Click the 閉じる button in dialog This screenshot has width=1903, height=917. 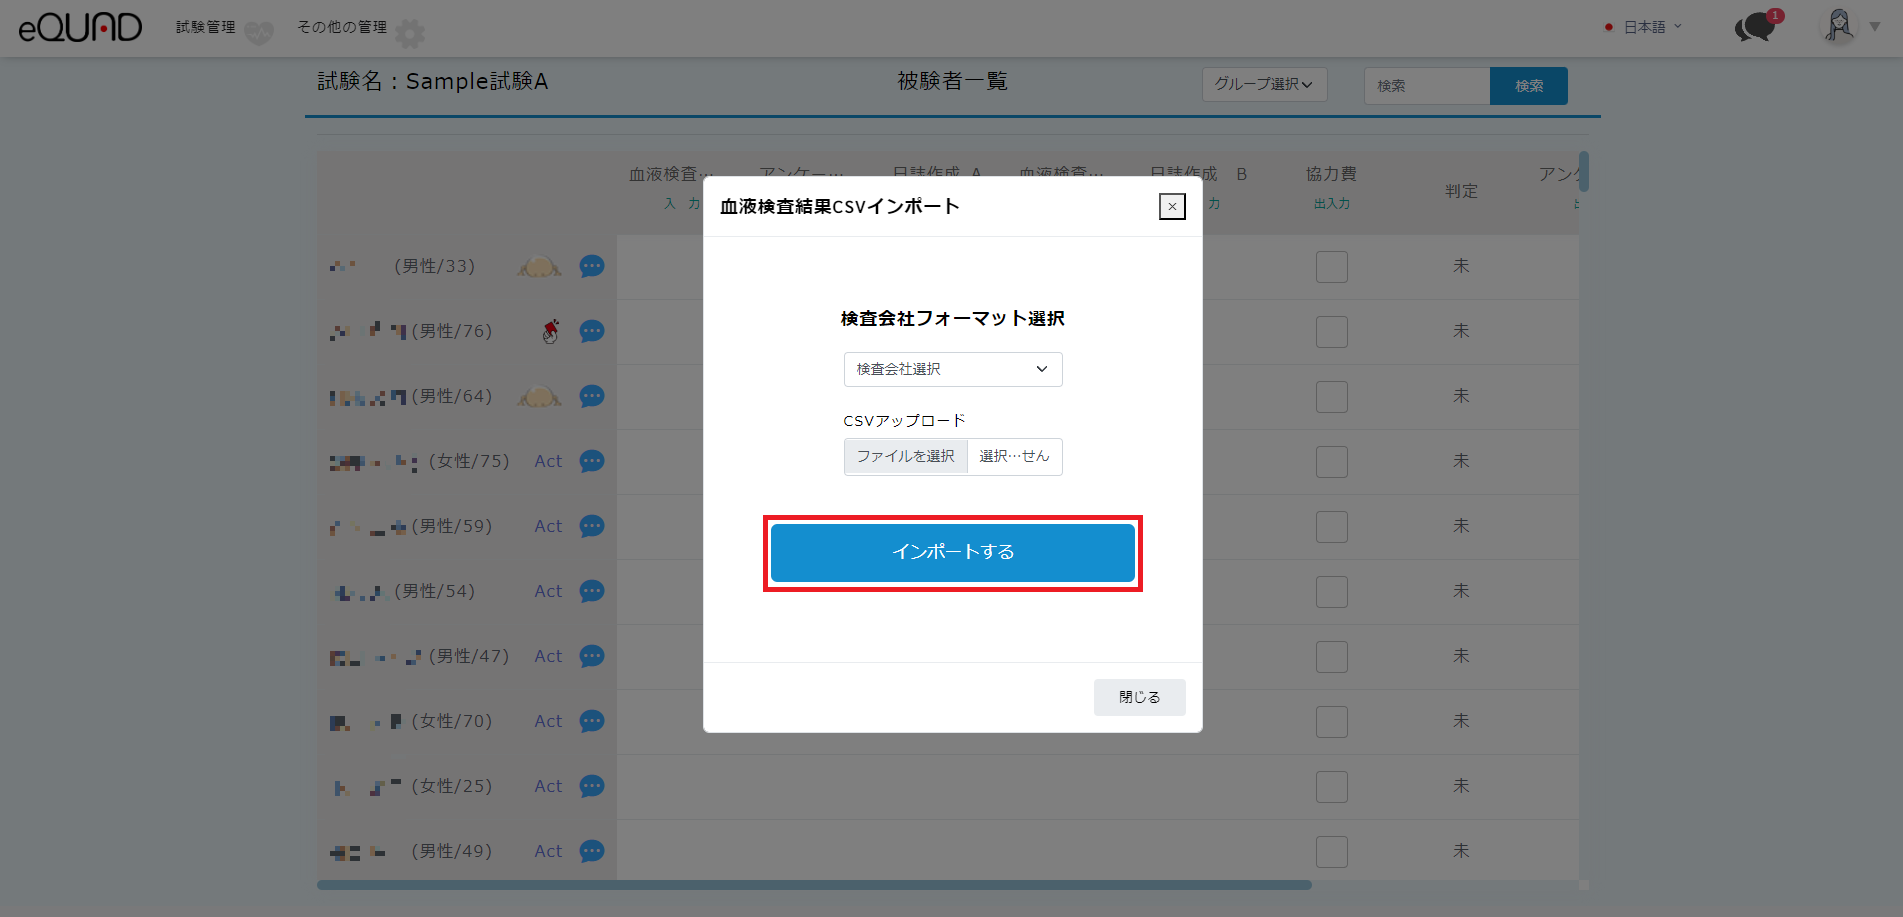pyautogui.click(x=1139, y=697)
